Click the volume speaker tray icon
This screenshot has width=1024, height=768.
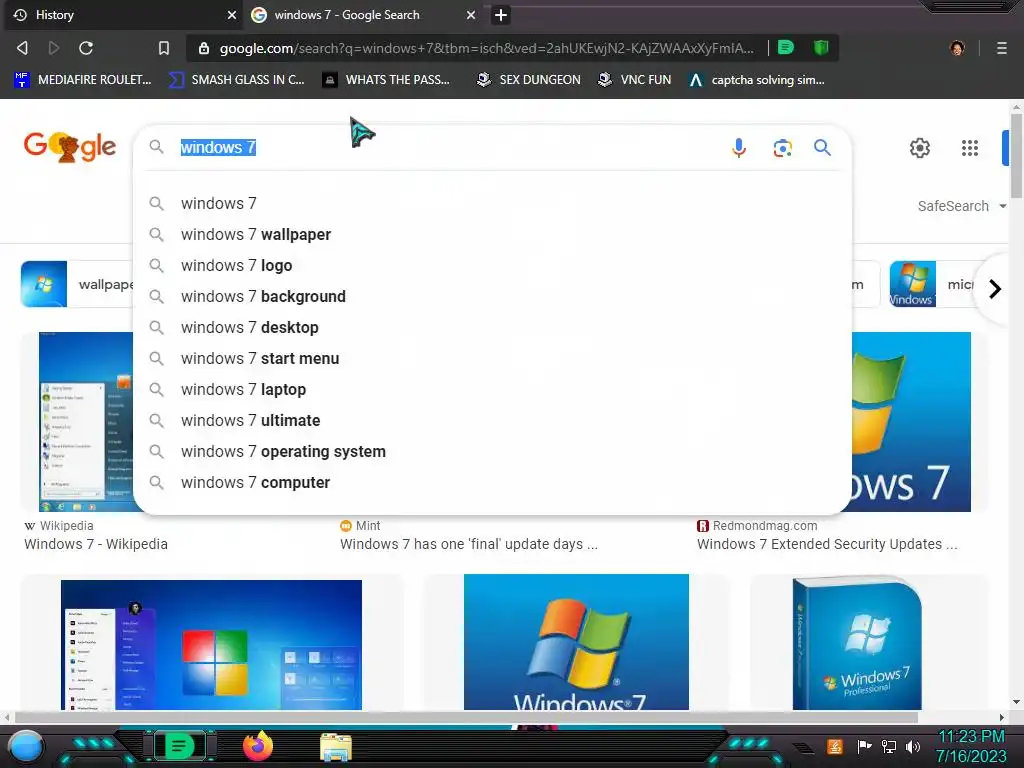pos(913,746)
